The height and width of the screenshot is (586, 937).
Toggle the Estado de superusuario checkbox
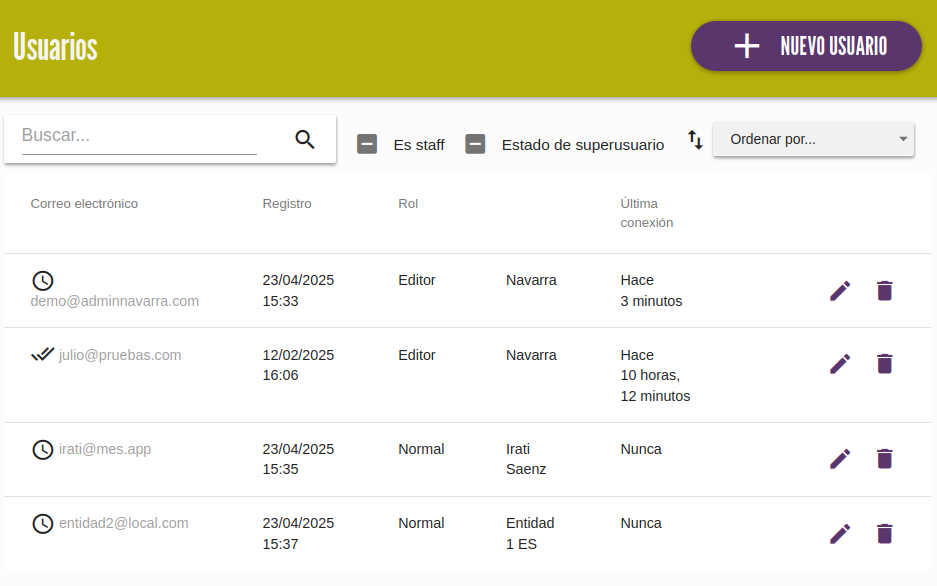pyautogui.click(x=475, y=144)
